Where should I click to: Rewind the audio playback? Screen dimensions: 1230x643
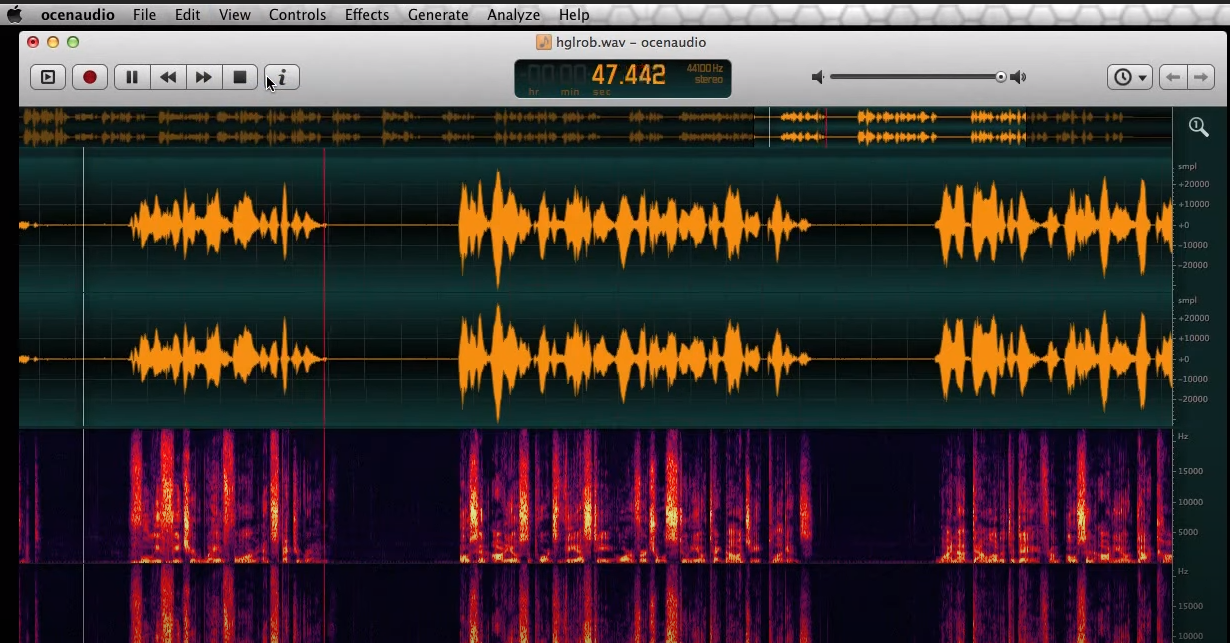168,77
